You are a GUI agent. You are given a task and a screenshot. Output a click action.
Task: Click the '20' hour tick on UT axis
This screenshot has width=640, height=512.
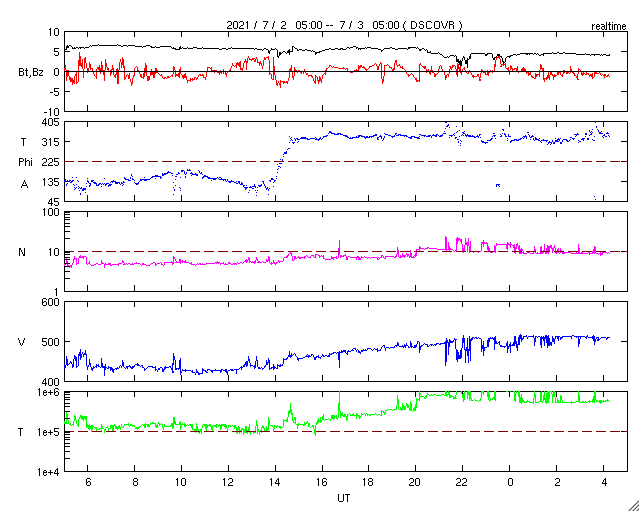click(416, 482)
